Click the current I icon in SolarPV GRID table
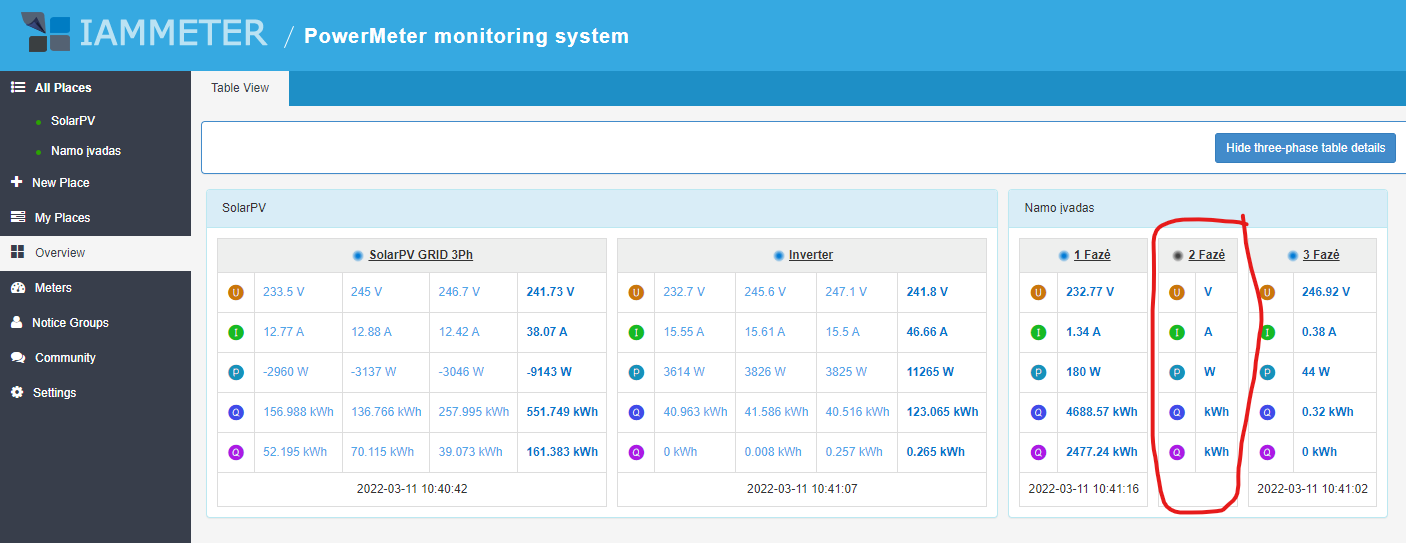This screenshot has width=1406, height=543. pyautogui.click(x=236, y=332)
